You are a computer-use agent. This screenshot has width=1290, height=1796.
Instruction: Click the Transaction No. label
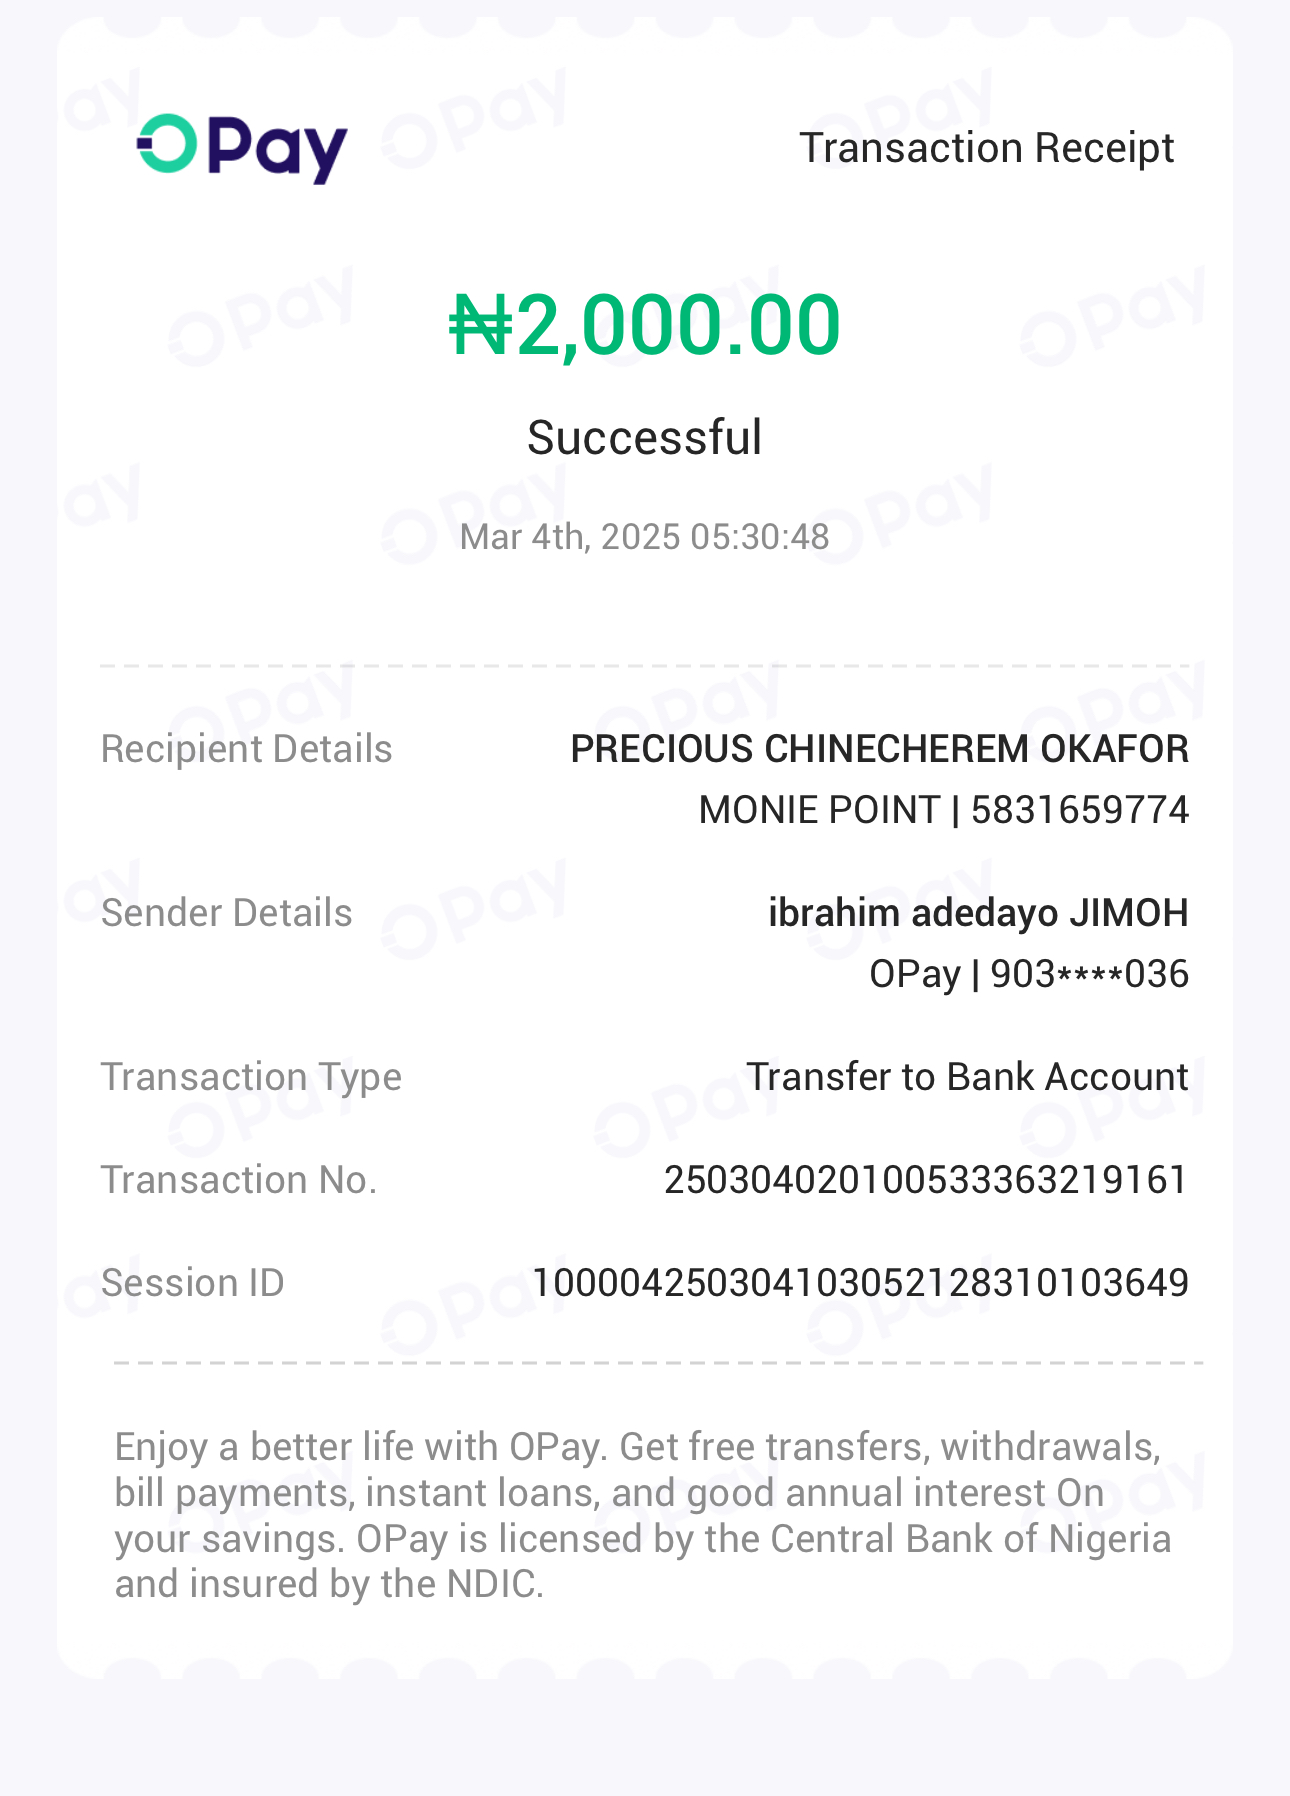[x=239, y=1180]
